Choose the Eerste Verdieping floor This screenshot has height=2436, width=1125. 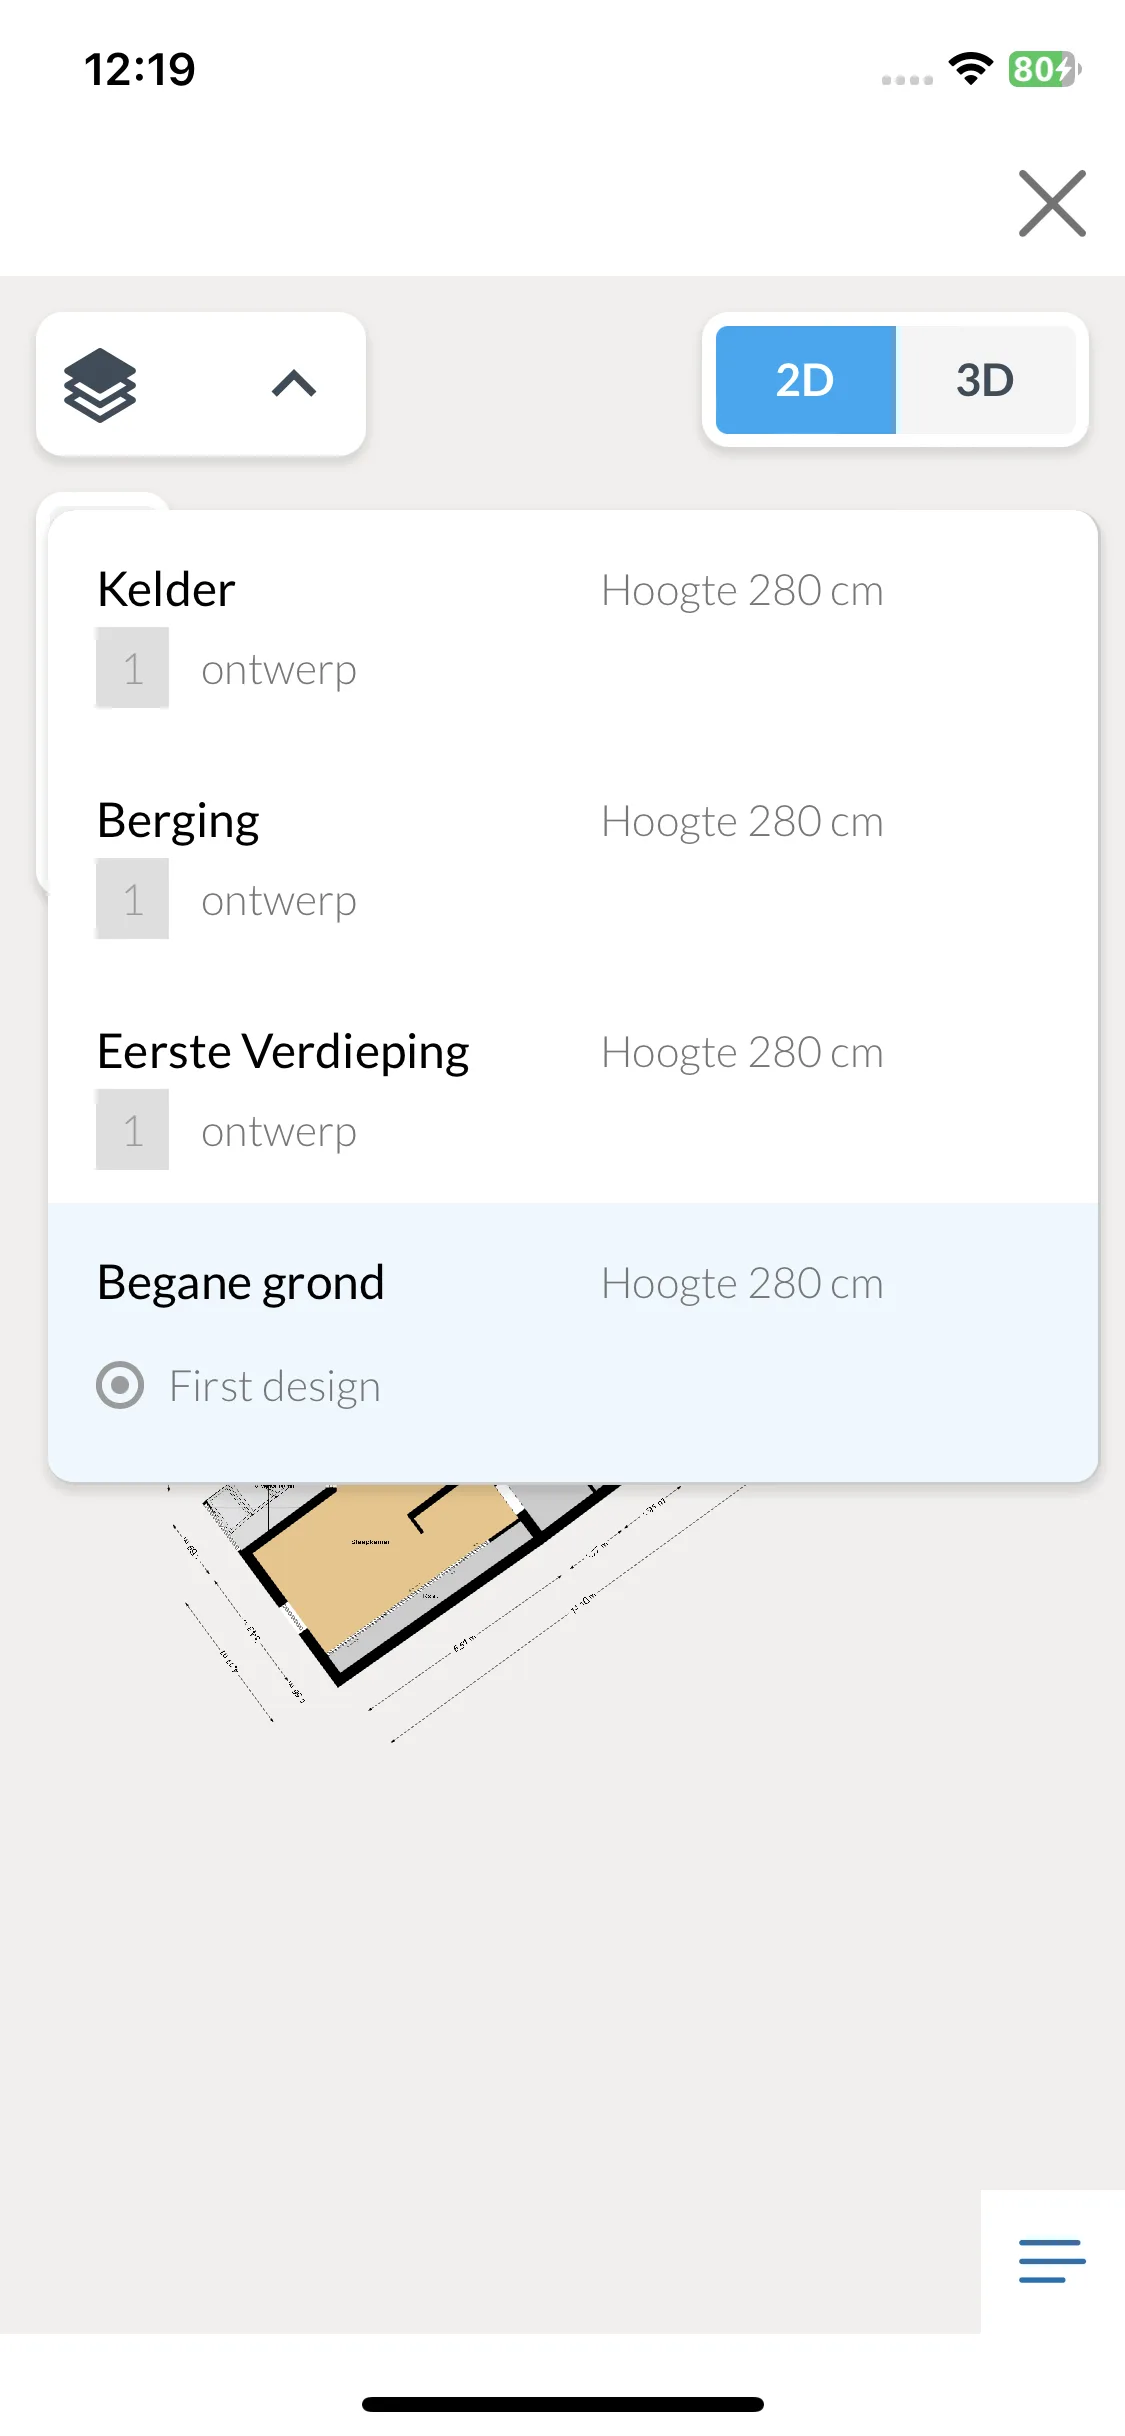[x=283, y=1053]
